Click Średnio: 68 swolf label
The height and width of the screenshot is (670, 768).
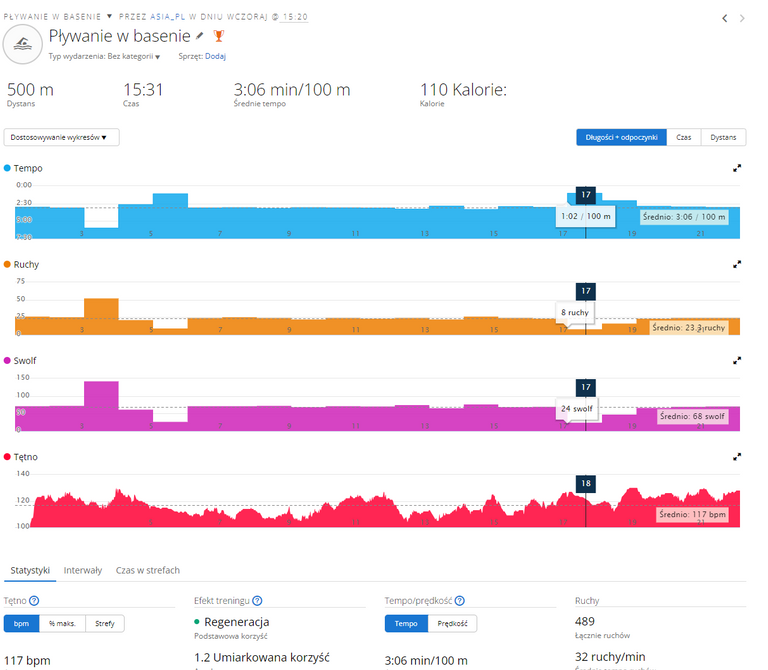pos(692,416)
